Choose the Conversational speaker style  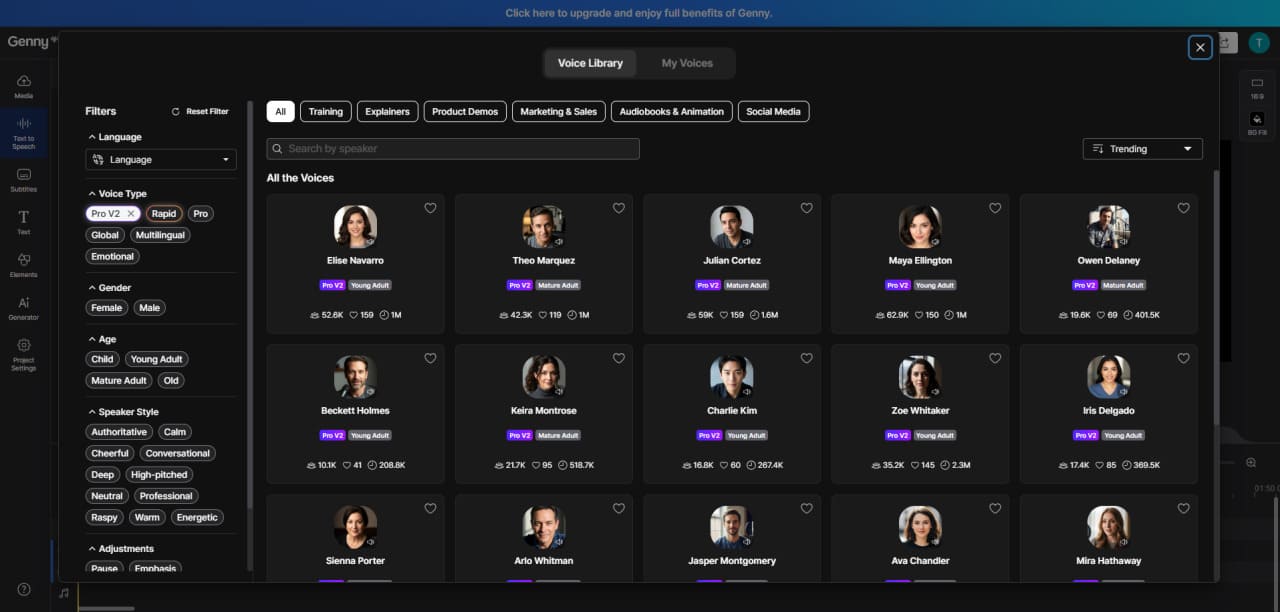(178, 454)
